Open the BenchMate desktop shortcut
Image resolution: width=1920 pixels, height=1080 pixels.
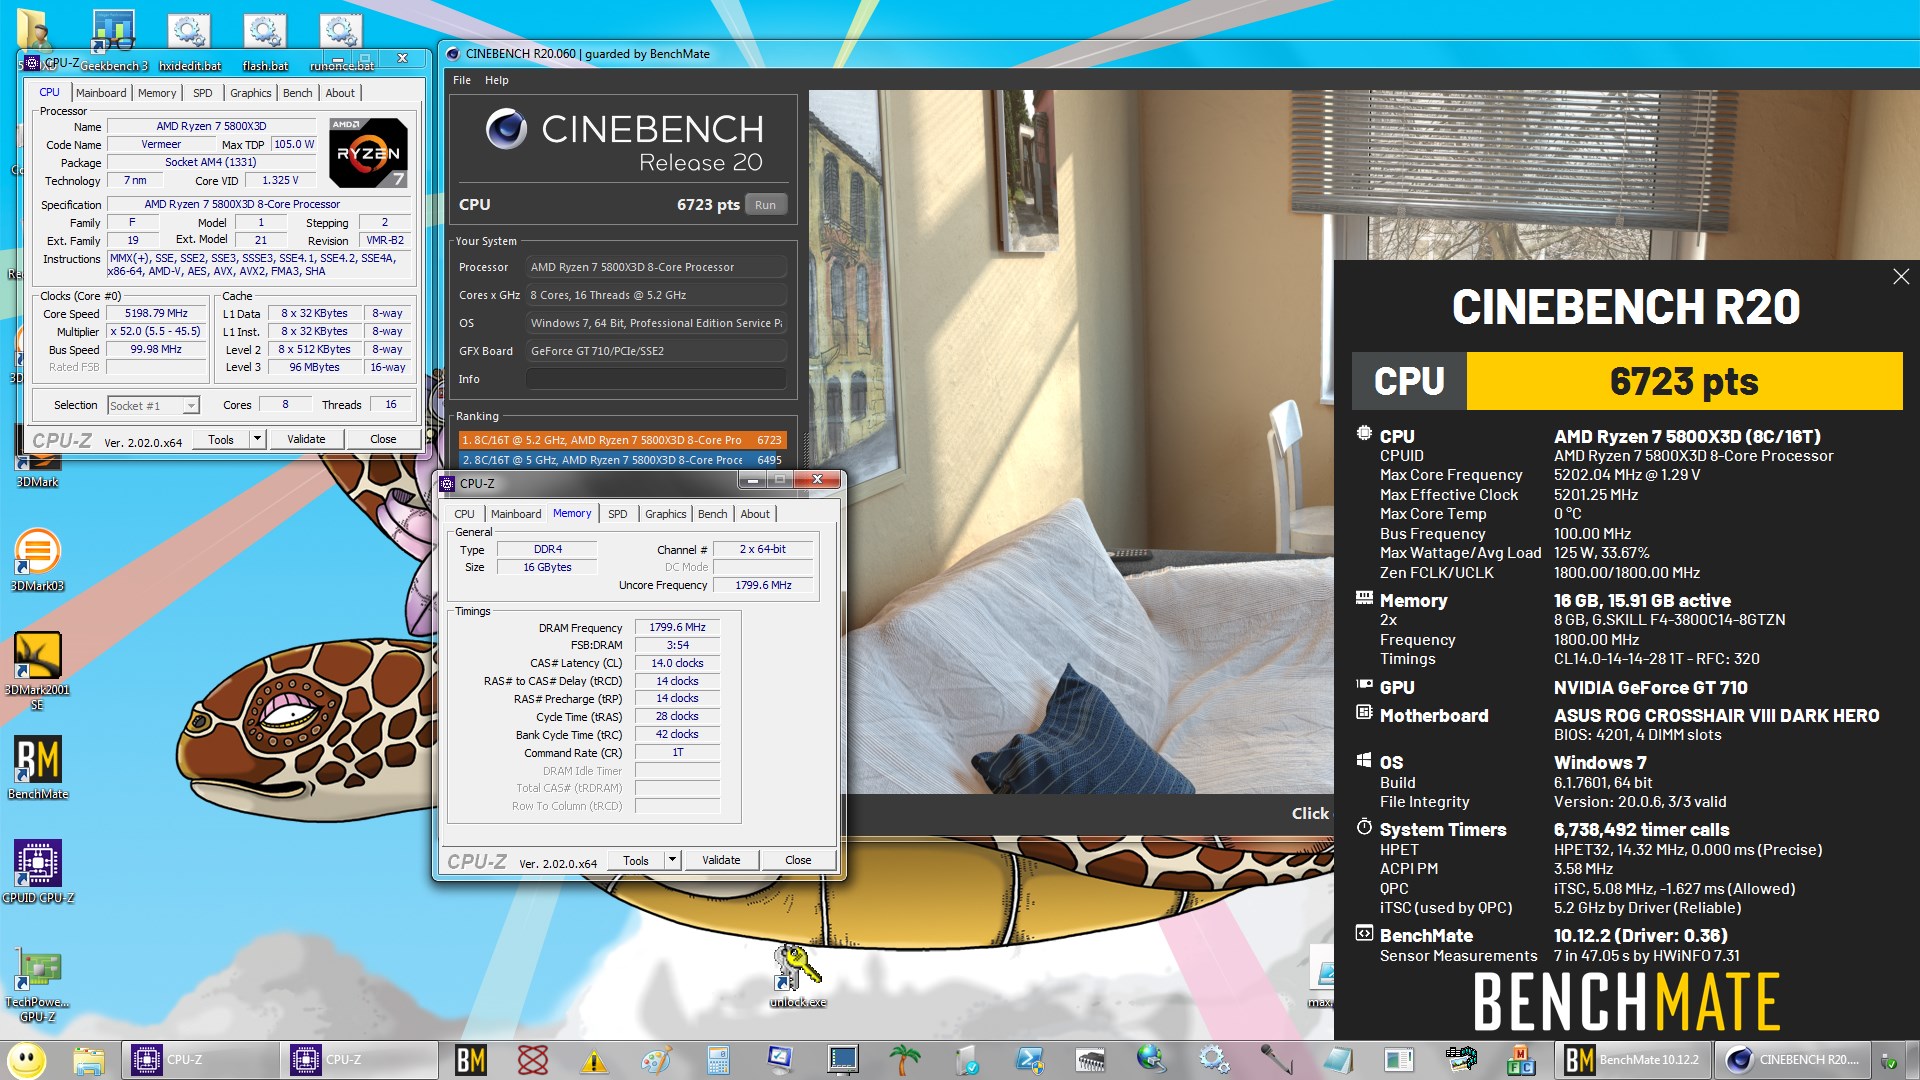click(37, 767)
